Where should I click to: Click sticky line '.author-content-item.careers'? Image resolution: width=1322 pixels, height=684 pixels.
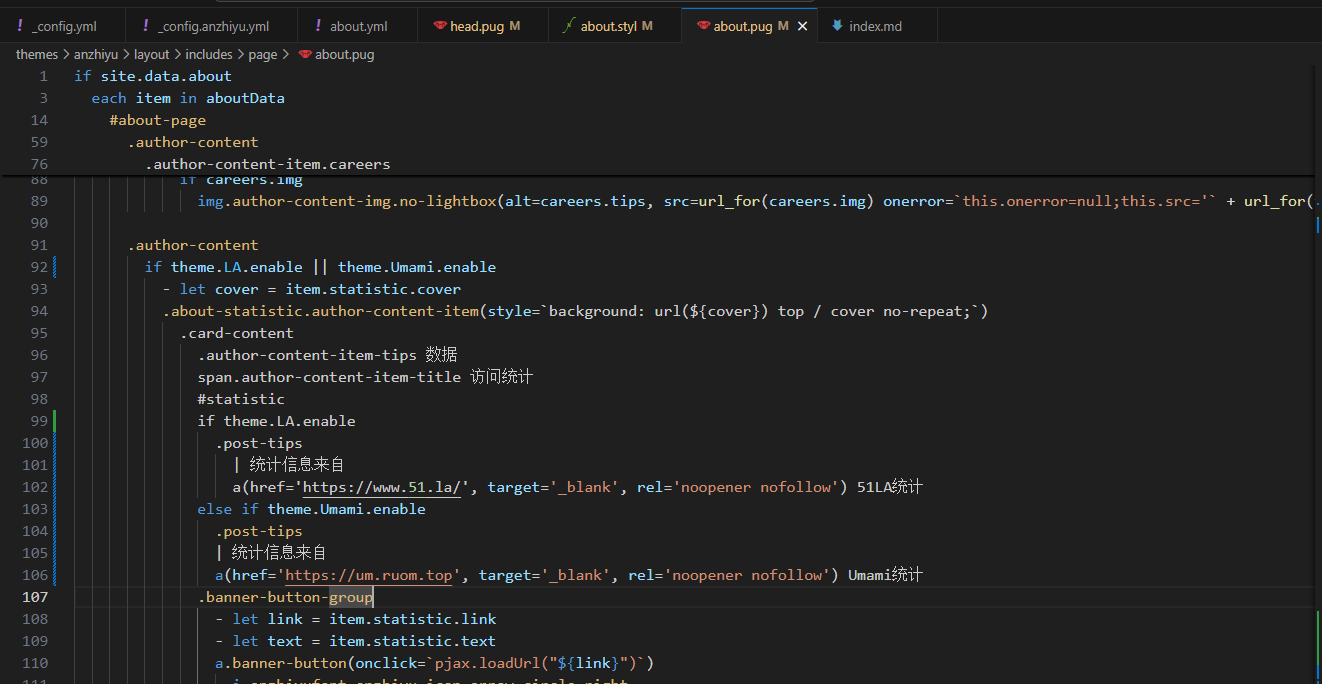click(267, 164)
